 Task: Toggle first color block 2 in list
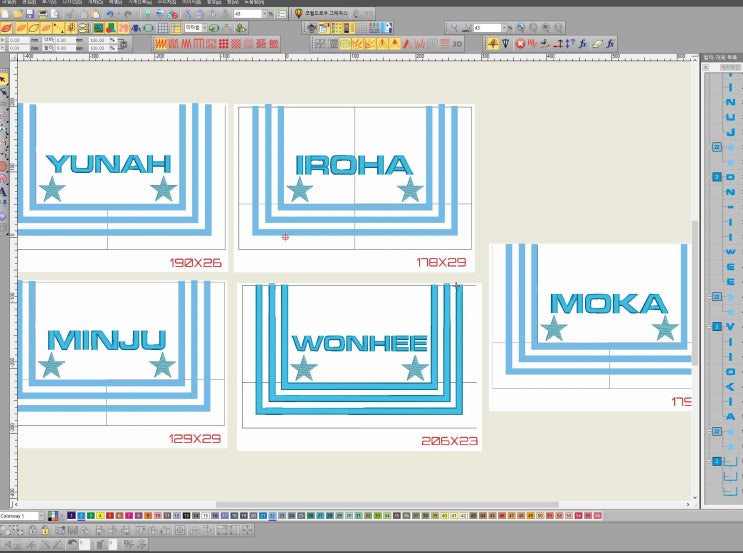tap(717, 177)
